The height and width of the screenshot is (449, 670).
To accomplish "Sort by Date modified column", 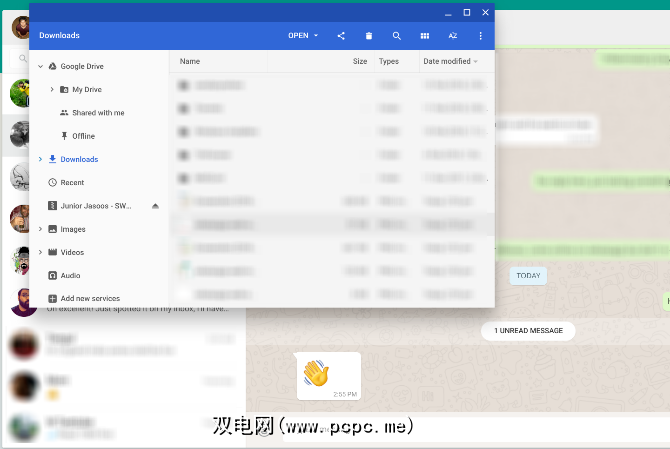I will pos(447,61).
